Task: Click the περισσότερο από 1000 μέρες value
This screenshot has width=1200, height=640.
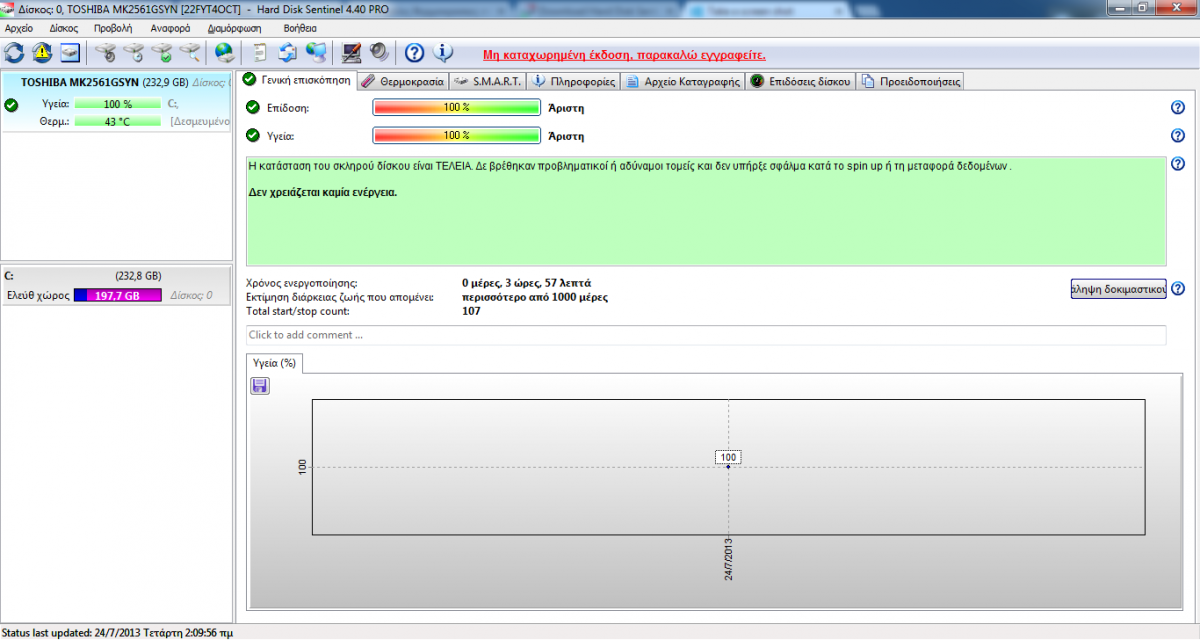Action: [x=535, y=297]
